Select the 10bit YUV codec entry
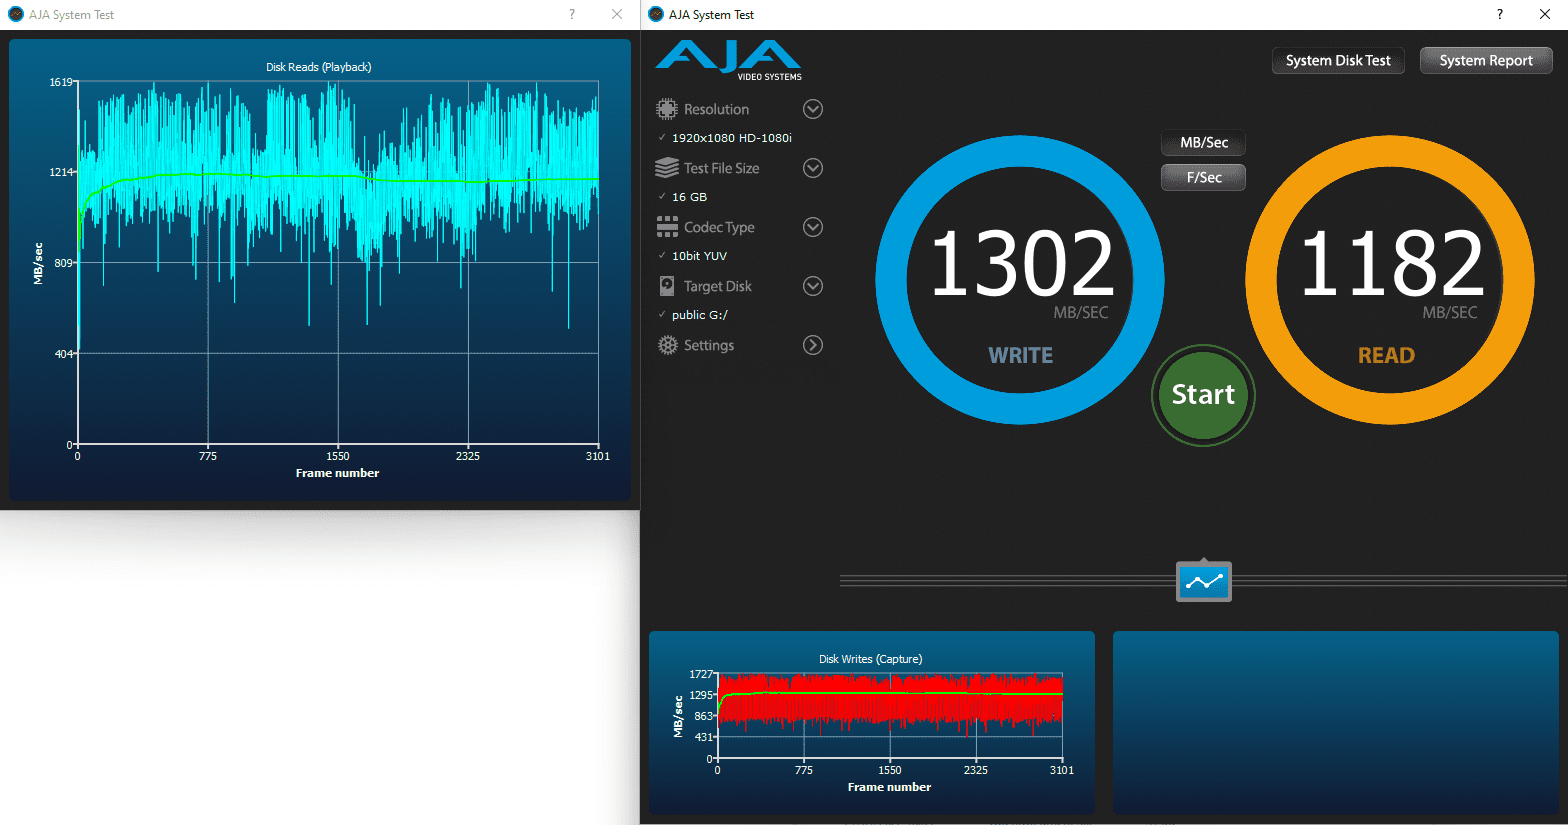 click(x=699, y=256)
